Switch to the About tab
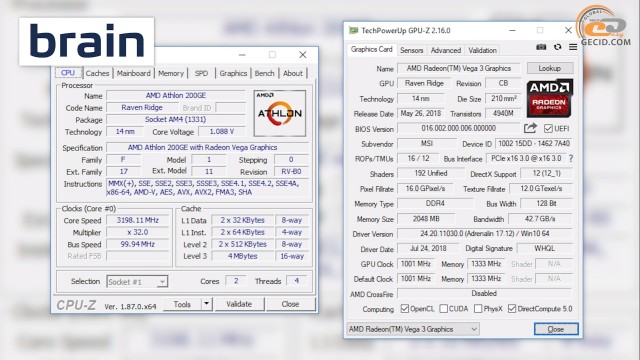 pyautogui.click(x=293, y=73)
